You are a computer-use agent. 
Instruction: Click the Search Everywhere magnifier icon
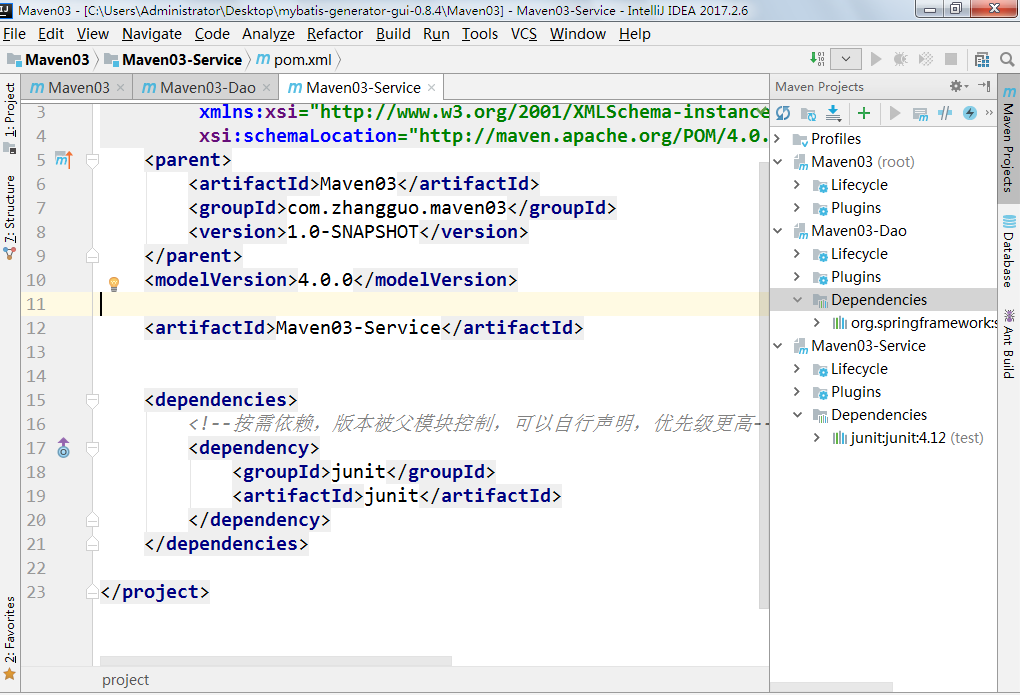coord(1007,59)
